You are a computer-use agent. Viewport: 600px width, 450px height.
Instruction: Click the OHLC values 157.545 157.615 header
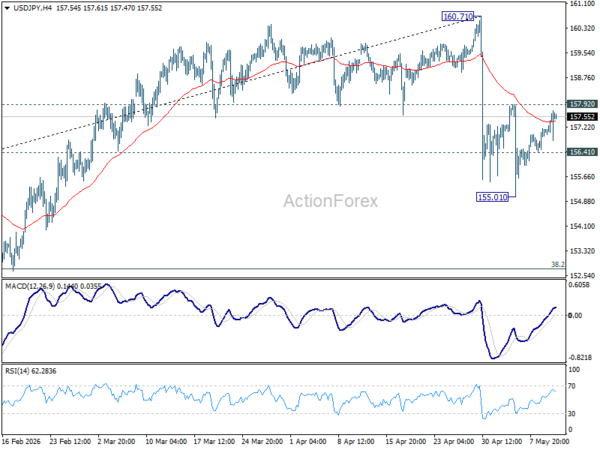tap(82, 8)
